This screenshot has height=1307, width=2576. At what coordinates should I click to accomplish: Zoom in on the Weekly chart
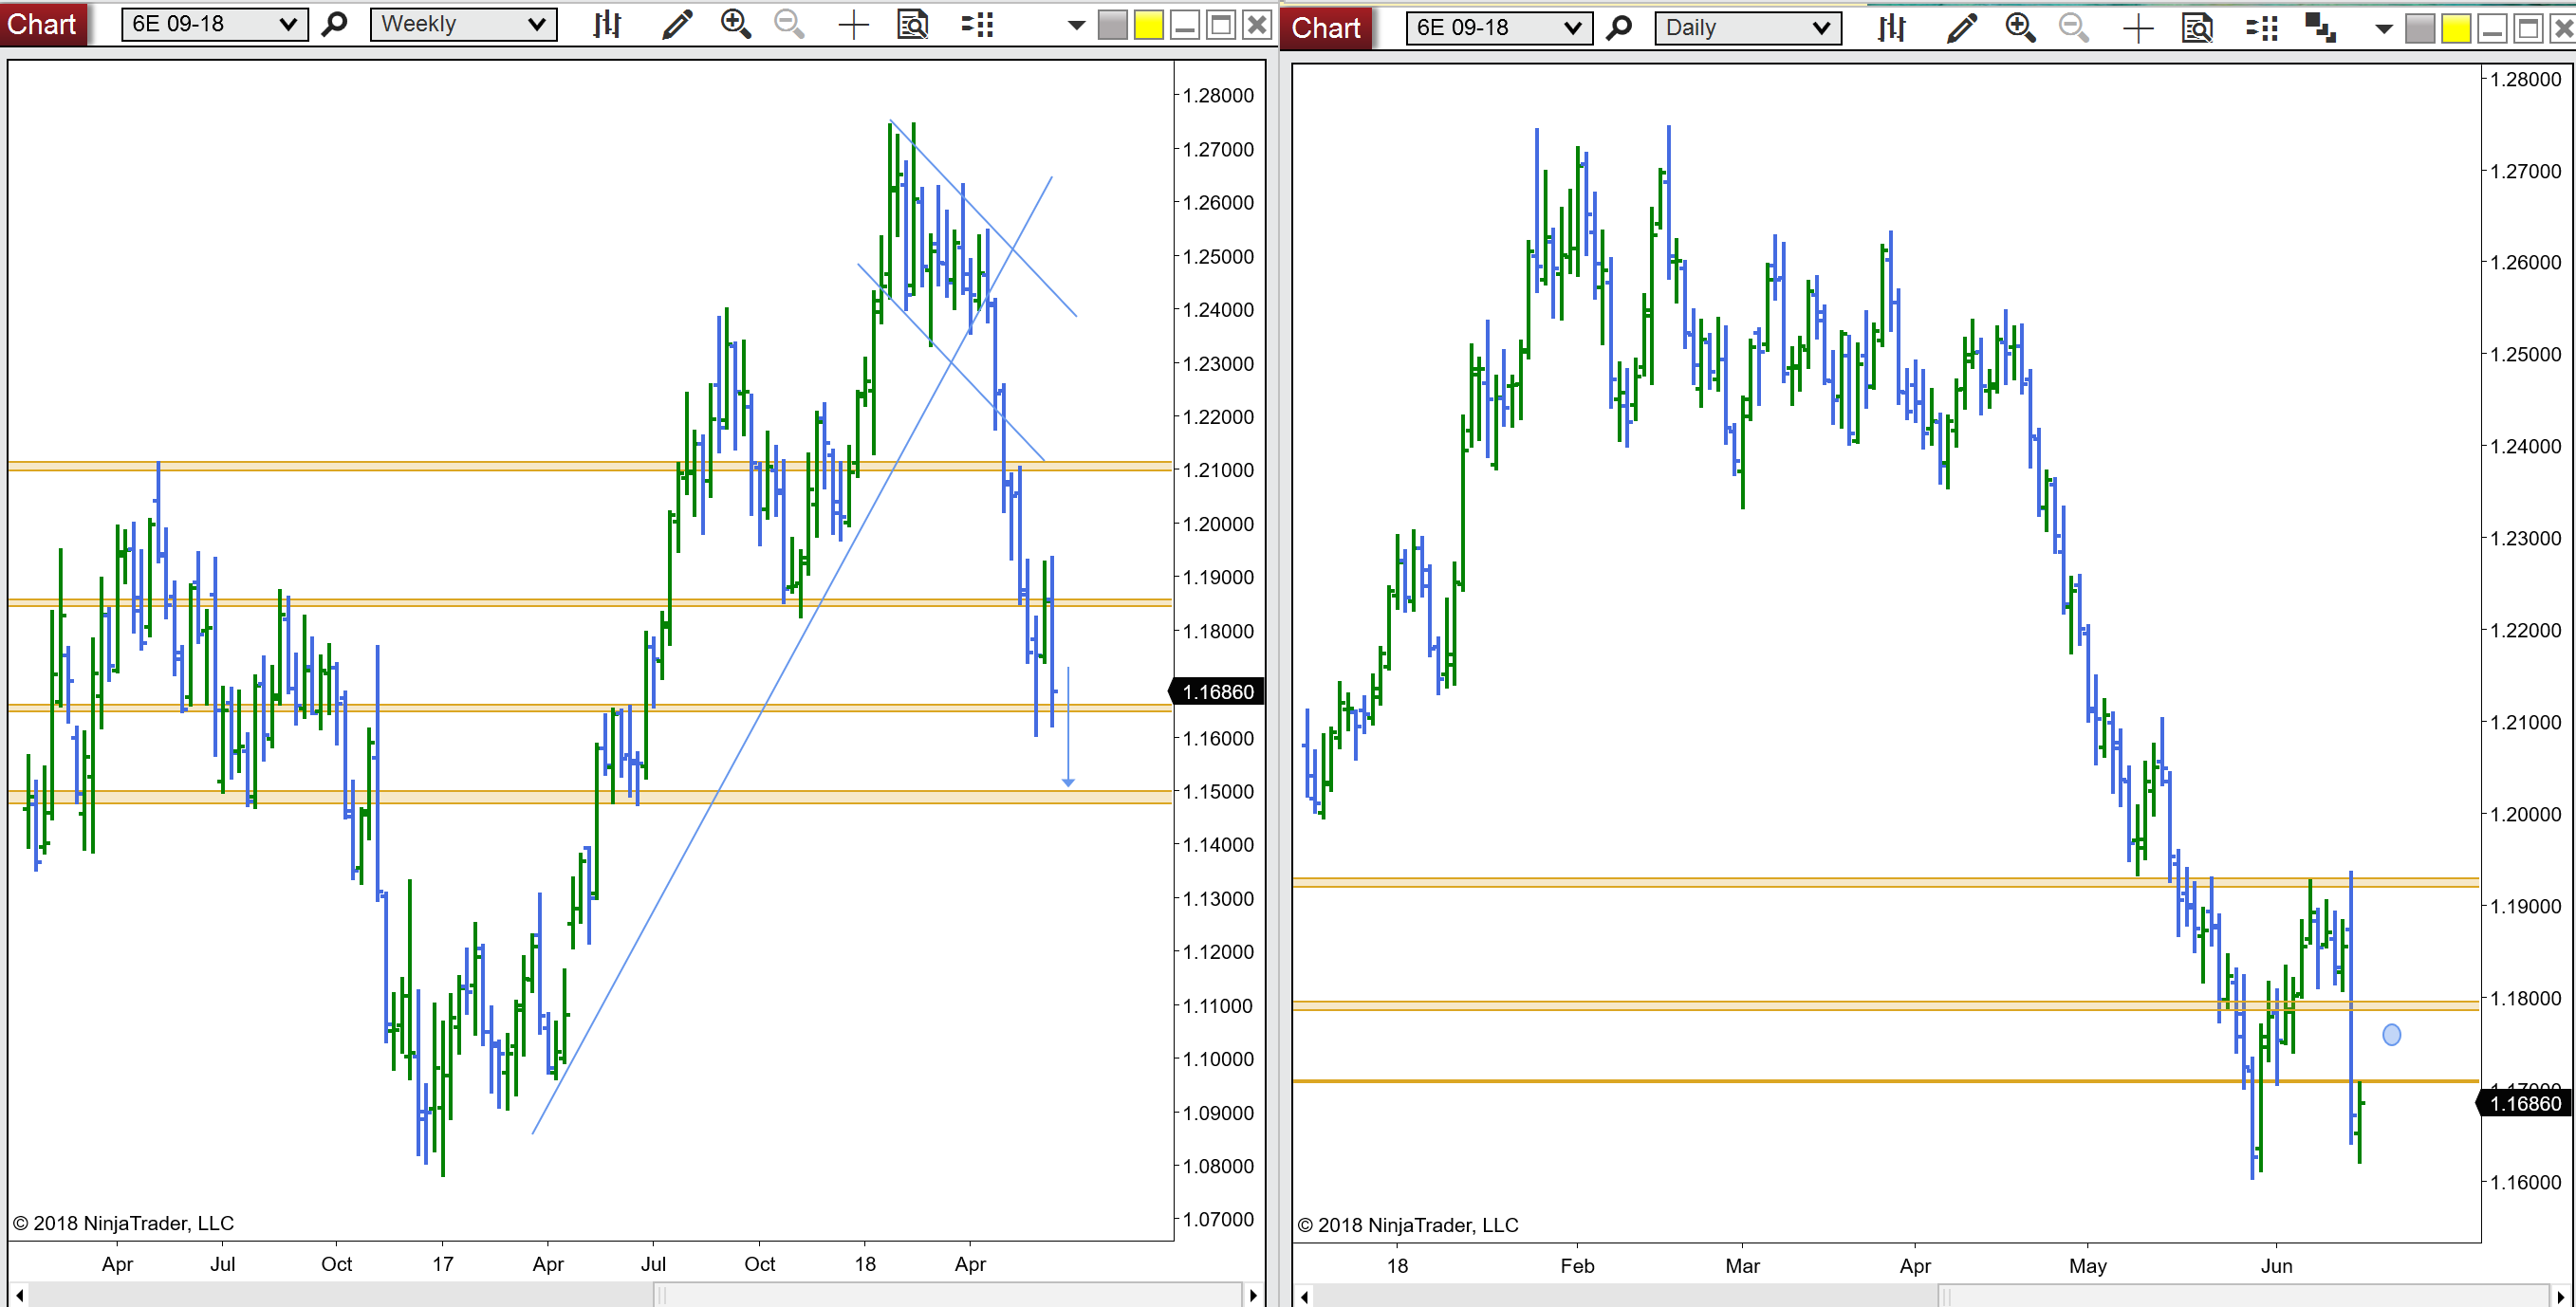coord(736,24)
